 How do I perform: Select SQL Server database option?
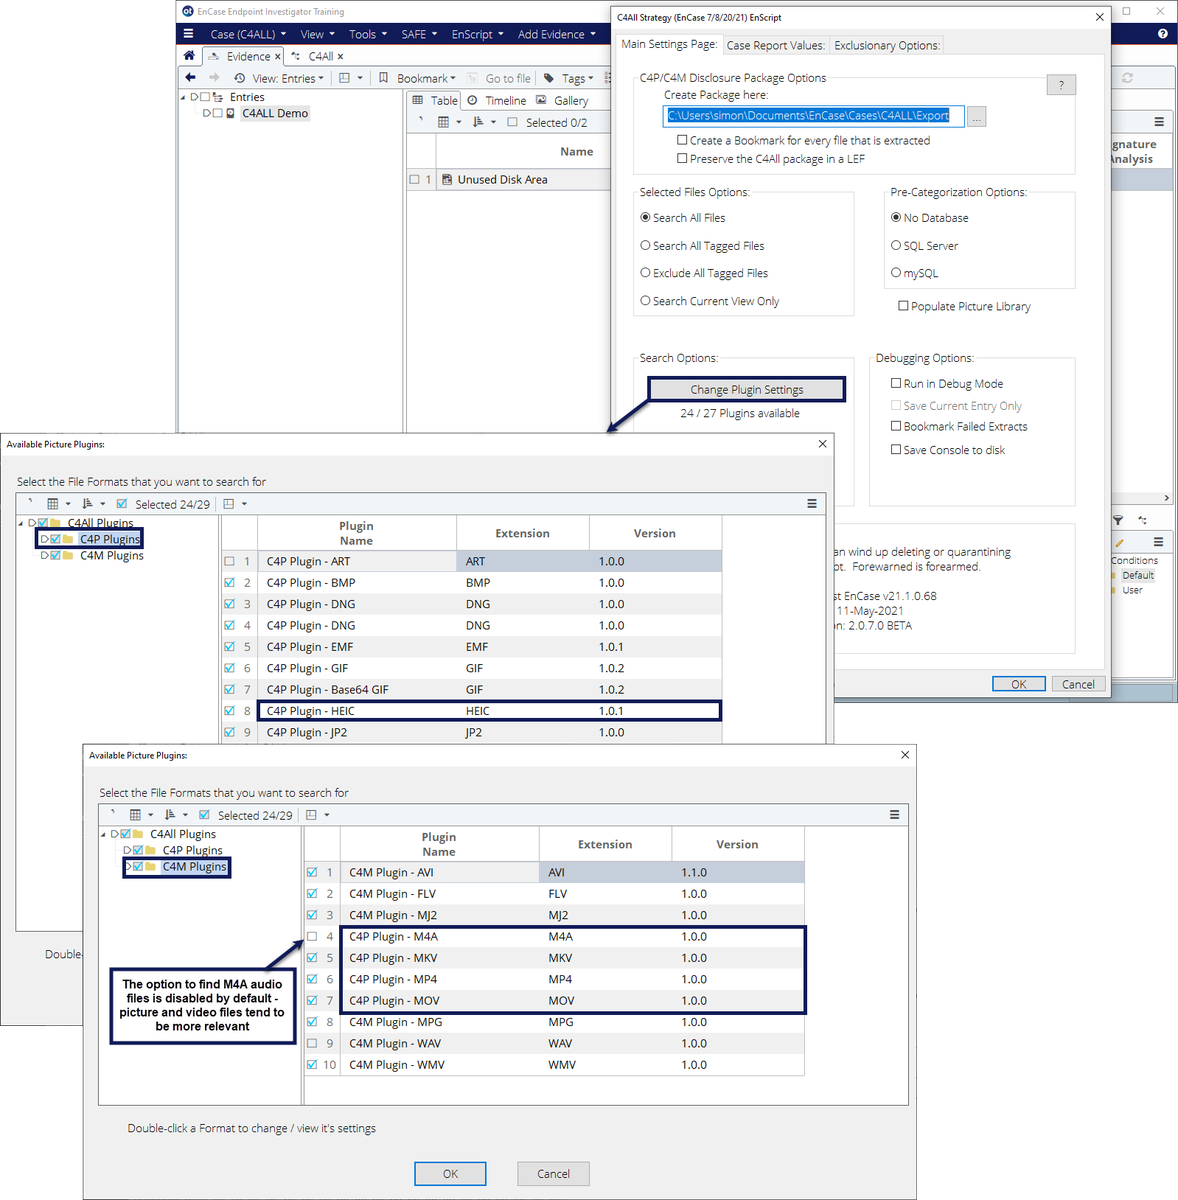(896, 245)
